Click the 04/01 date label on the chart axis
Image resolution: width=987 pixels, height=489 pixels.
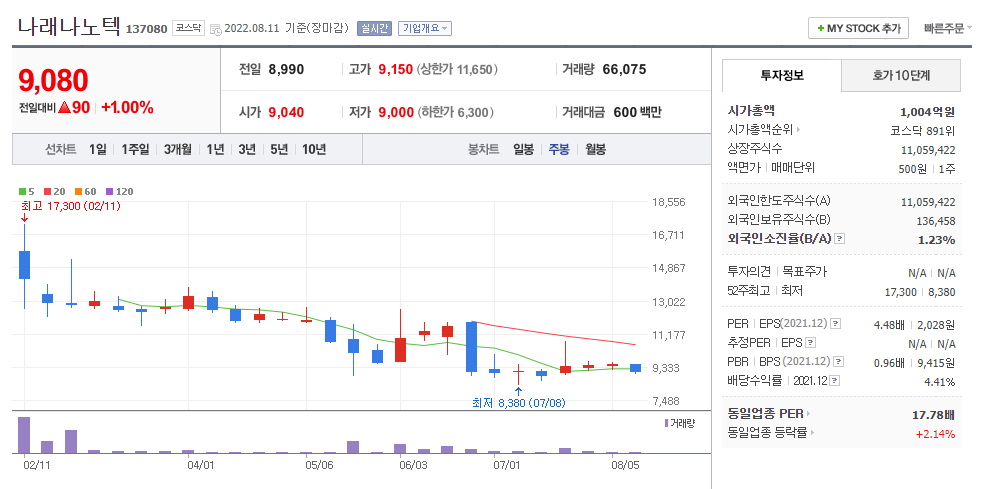201,466
